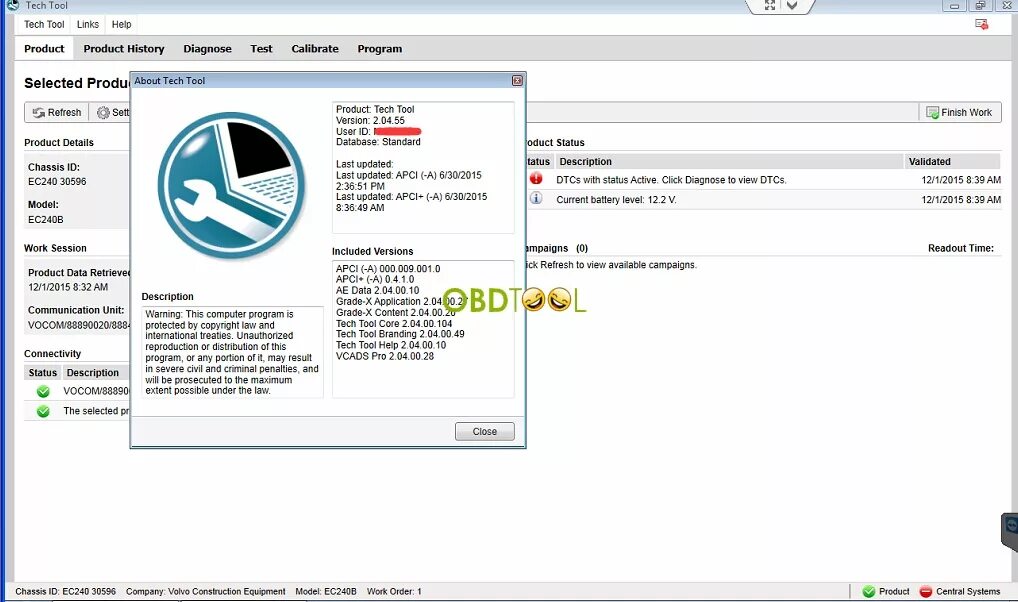1018x602 pixels.
Task: Click Close in About Tech Tool dialog
Action: 484,431
